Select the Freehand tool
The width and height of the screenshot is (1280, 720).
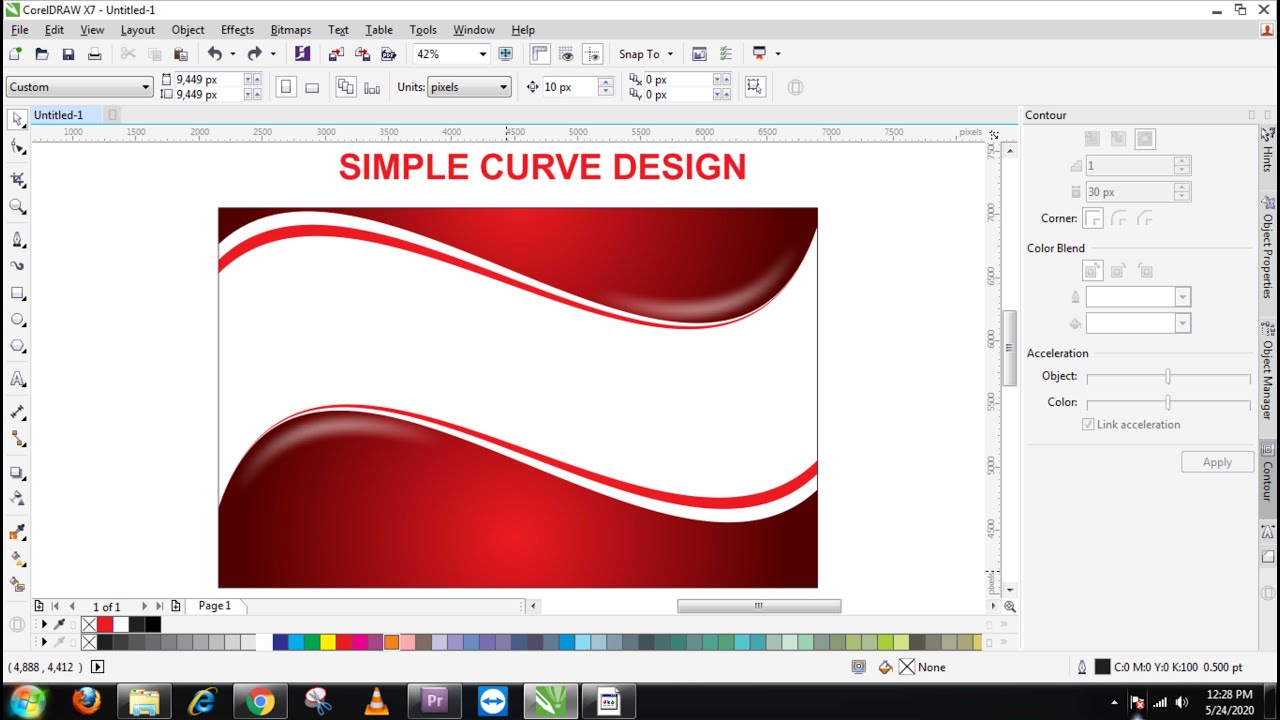[x=17, y=240]
